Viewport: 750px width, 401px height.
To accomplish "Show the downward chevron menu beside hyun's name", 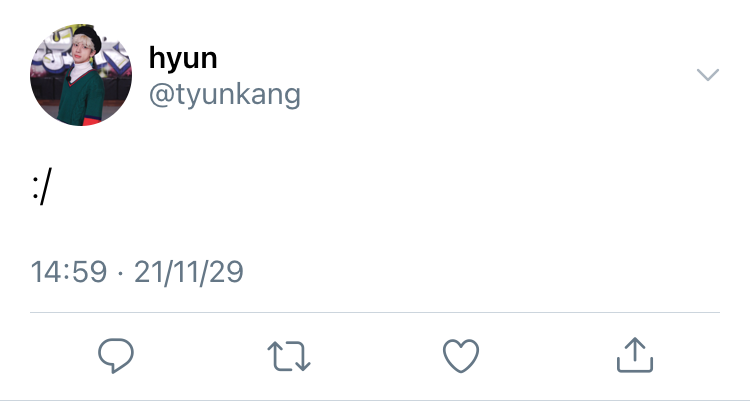I will point(707,75).
